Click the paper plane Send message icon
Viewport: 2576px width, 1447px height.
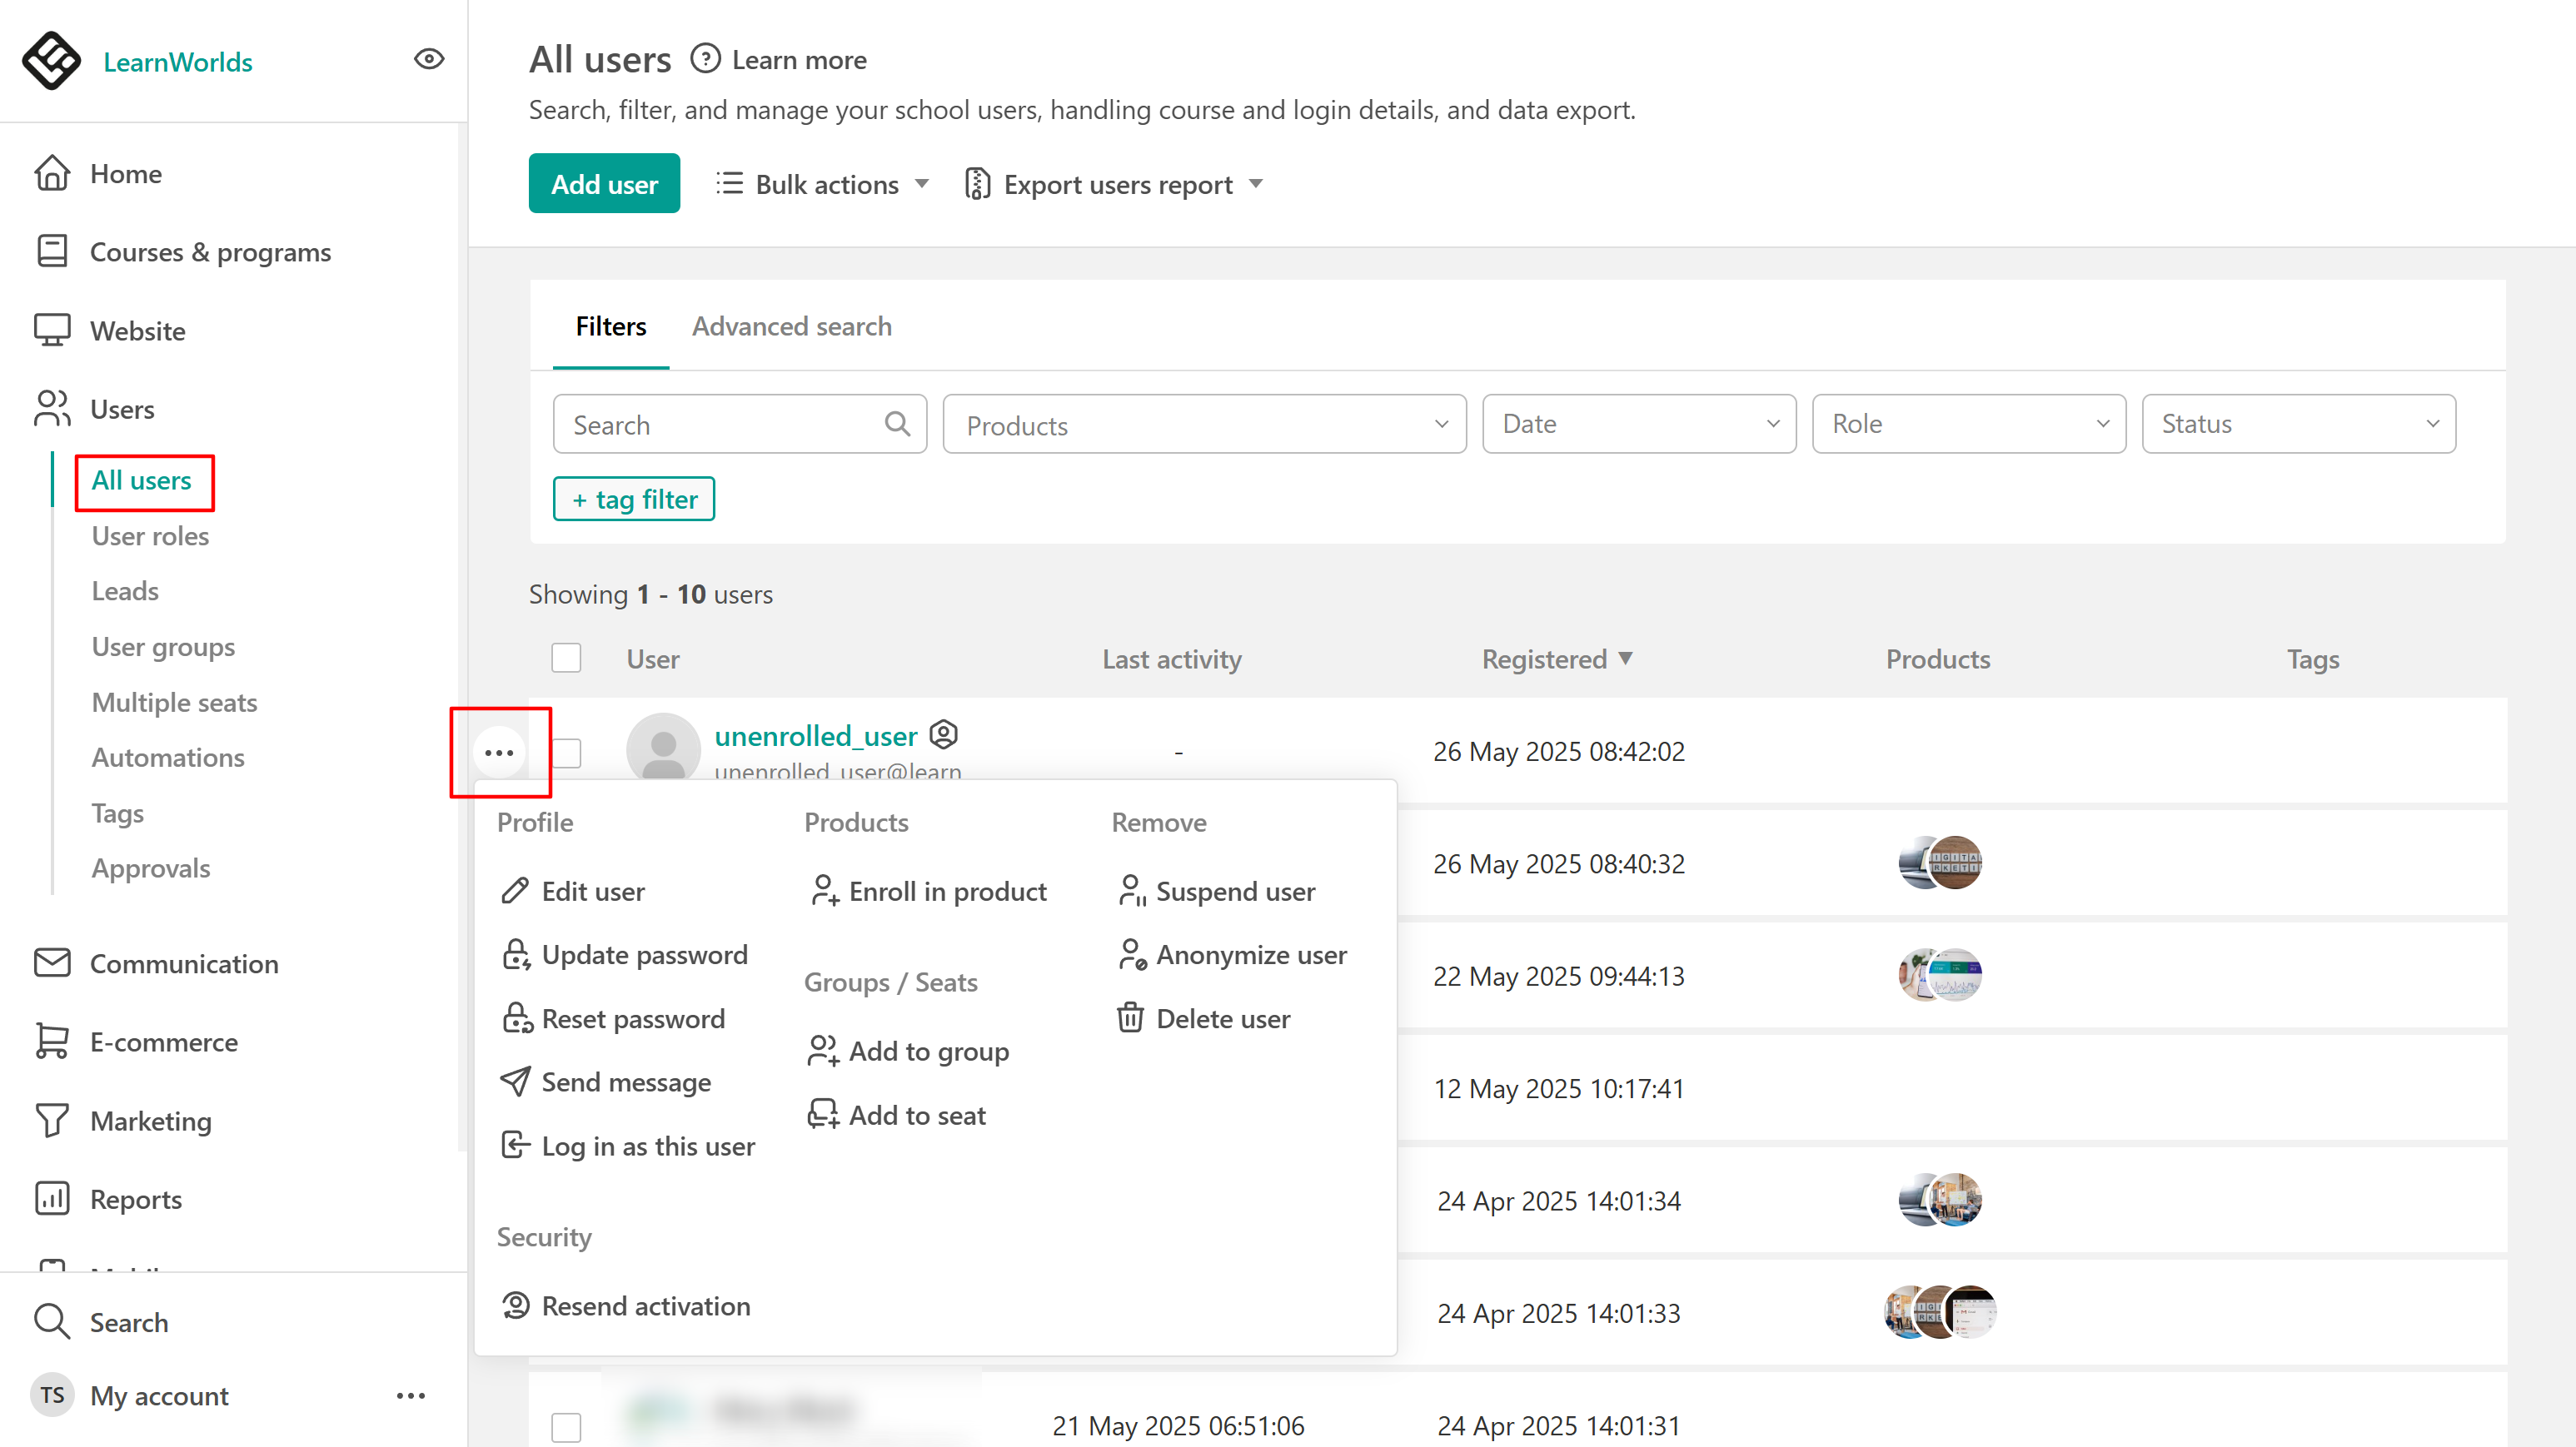[x=515, y=1081]
